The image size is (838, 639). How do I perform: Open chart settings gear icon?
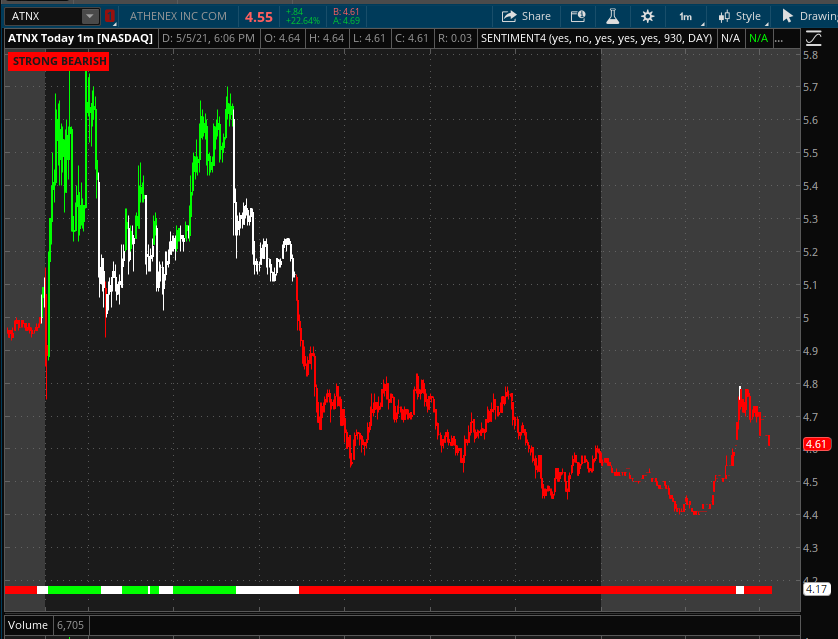click(647, 17)
